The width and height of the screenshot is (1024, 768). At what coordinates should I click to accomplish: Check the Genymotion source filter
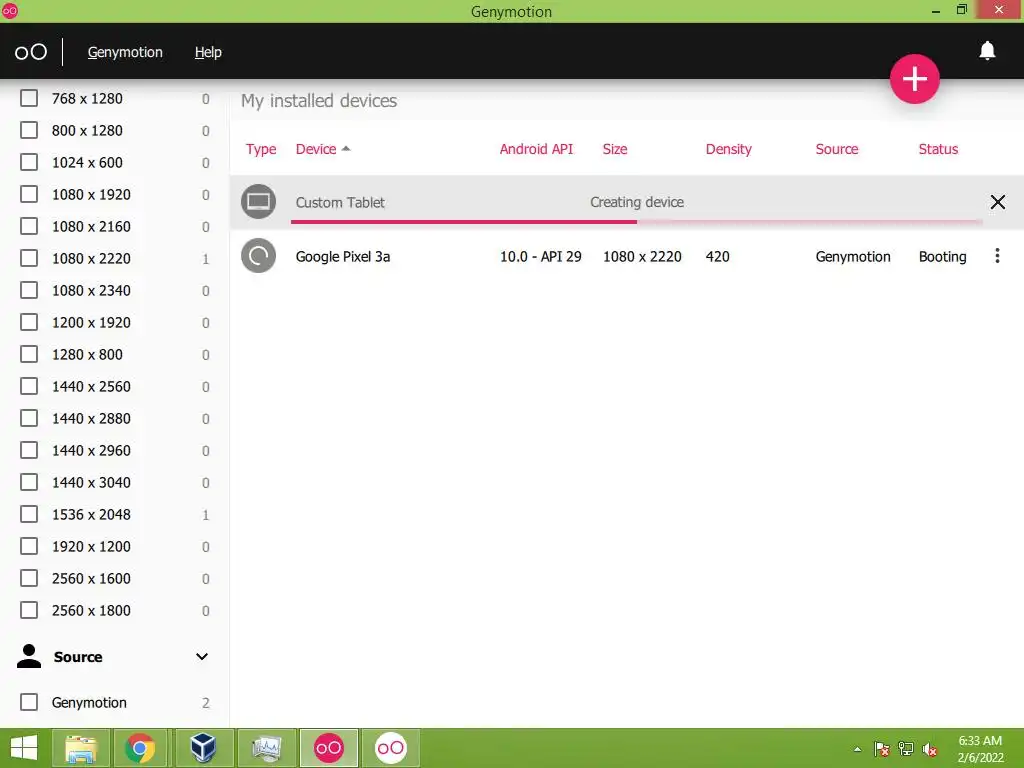tap(29, 702)
